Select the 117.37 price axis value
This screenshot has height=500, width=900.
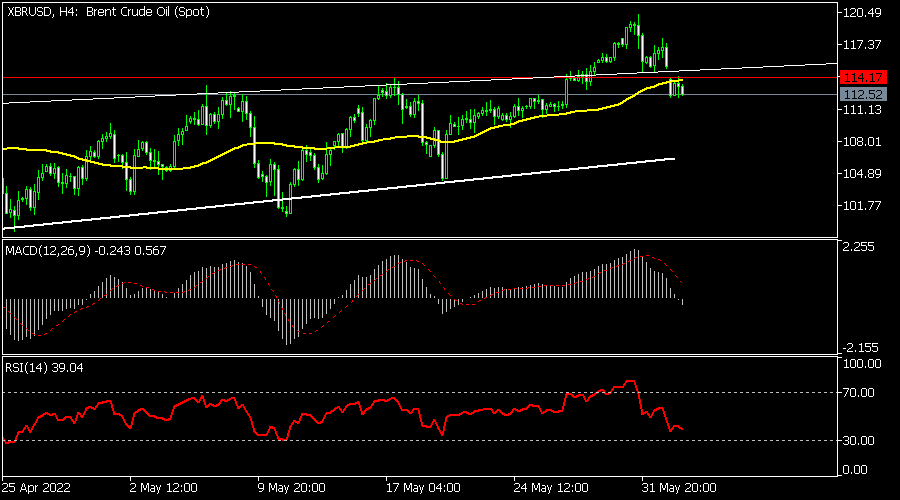click(862, 45)
